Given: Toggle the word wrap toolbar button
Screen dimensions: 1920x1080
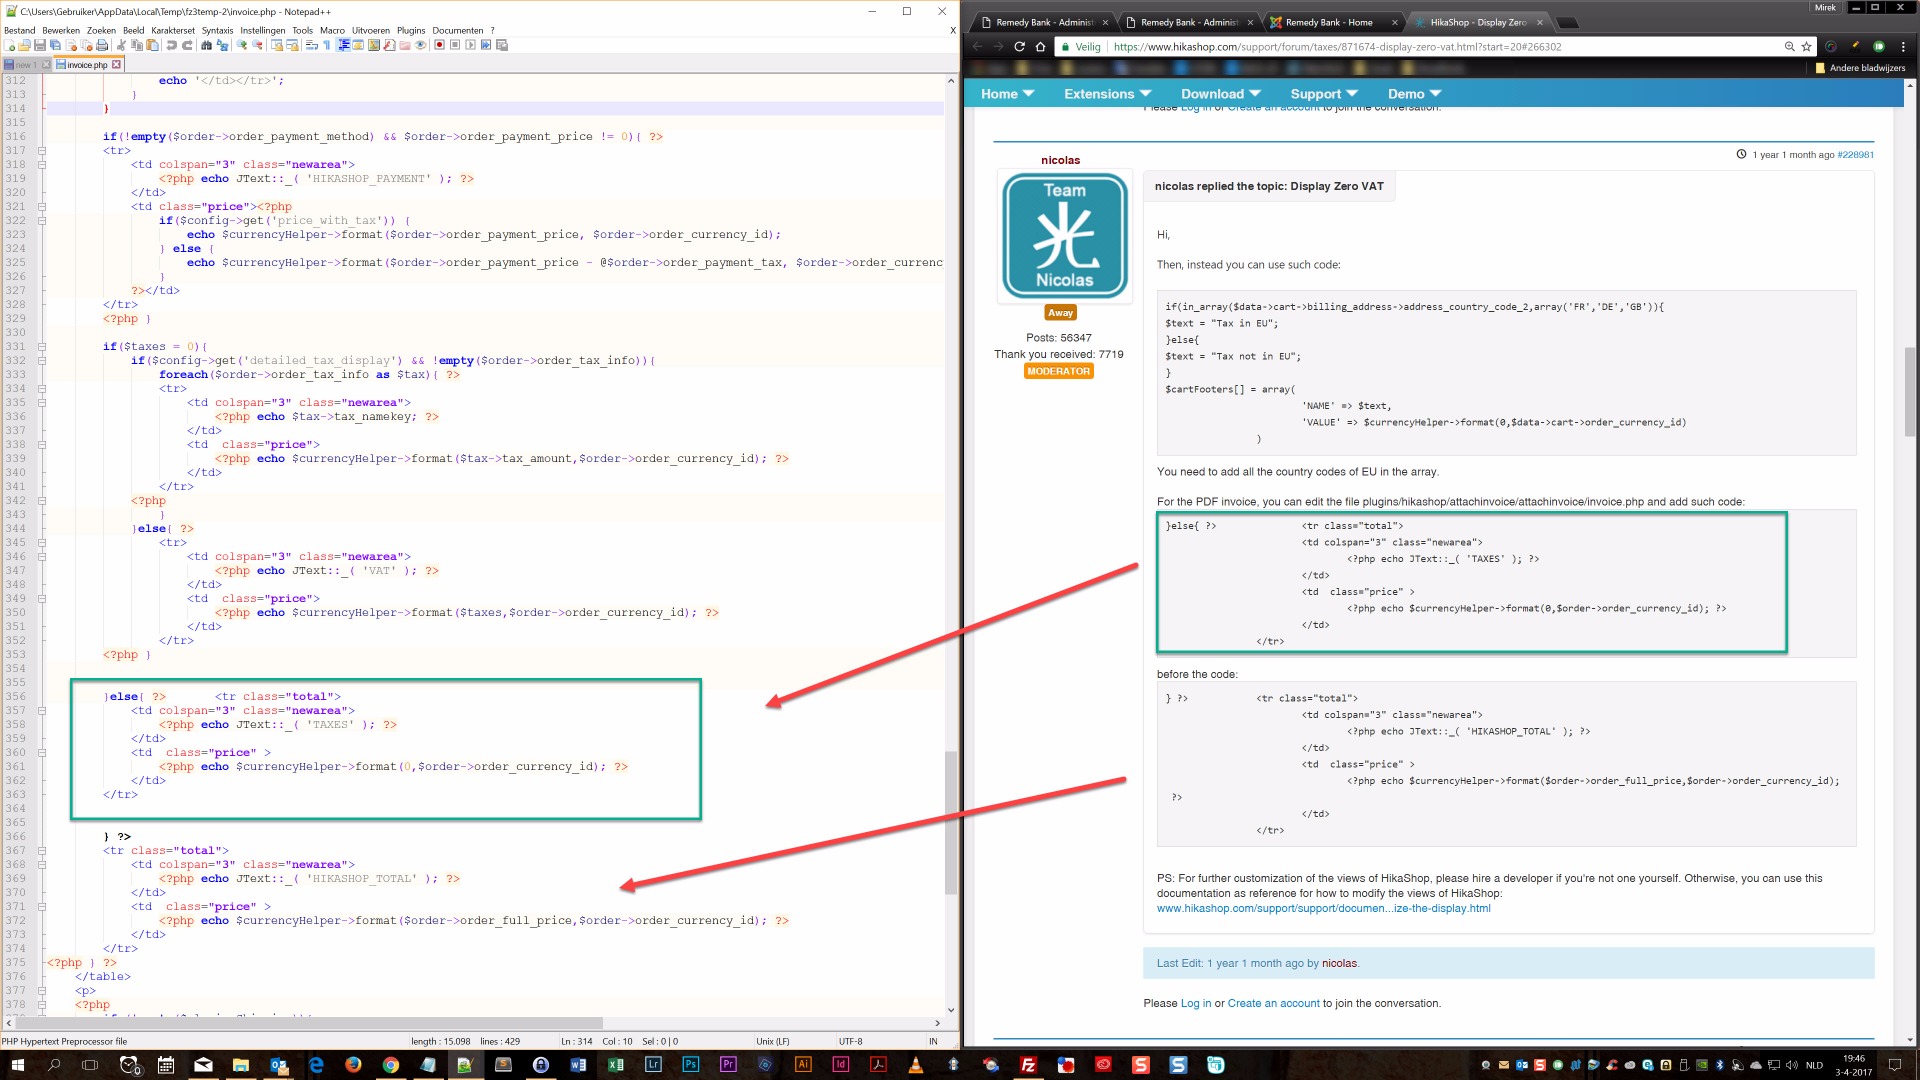Looking at the screenshot, I should pyautogui.click(x=311, y=45).
